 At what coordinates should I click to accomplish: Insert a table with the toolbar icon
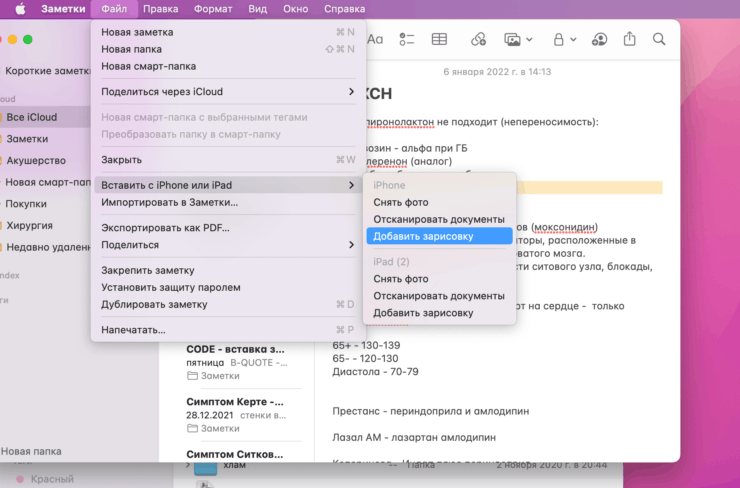pyautogui.click(x=439, y=39)
